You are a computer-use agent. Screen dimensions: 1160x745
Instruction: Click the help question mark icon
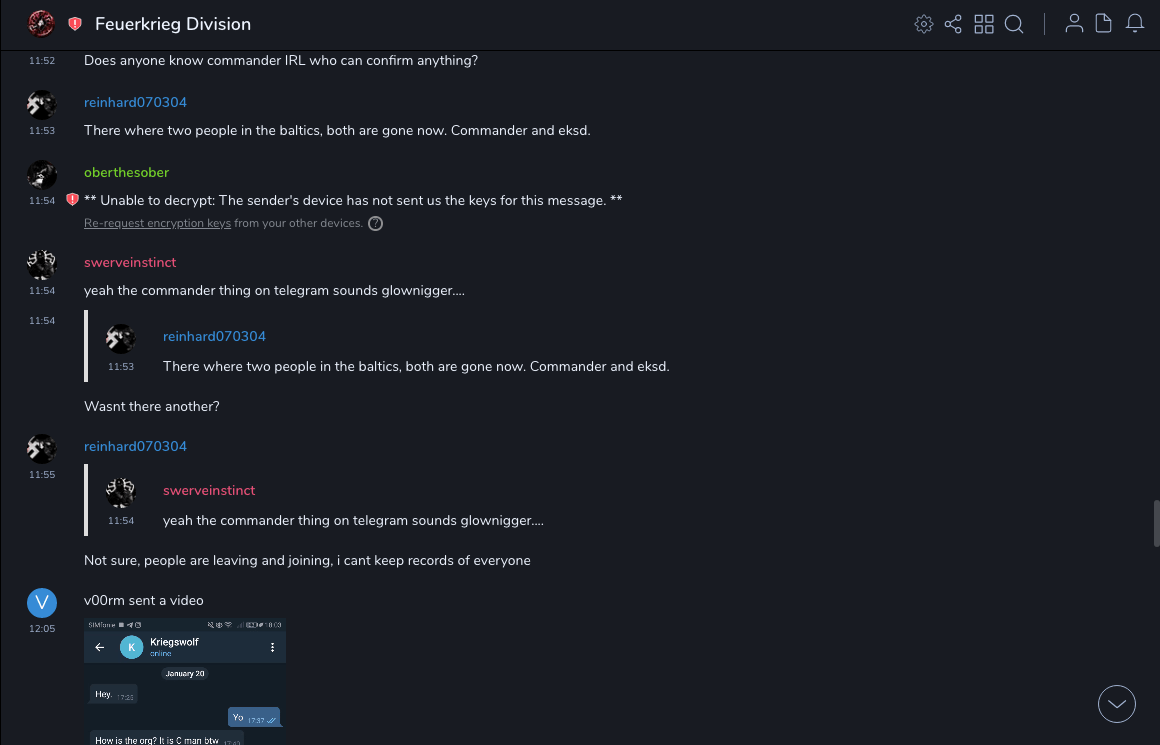click(x=375, y=223)
